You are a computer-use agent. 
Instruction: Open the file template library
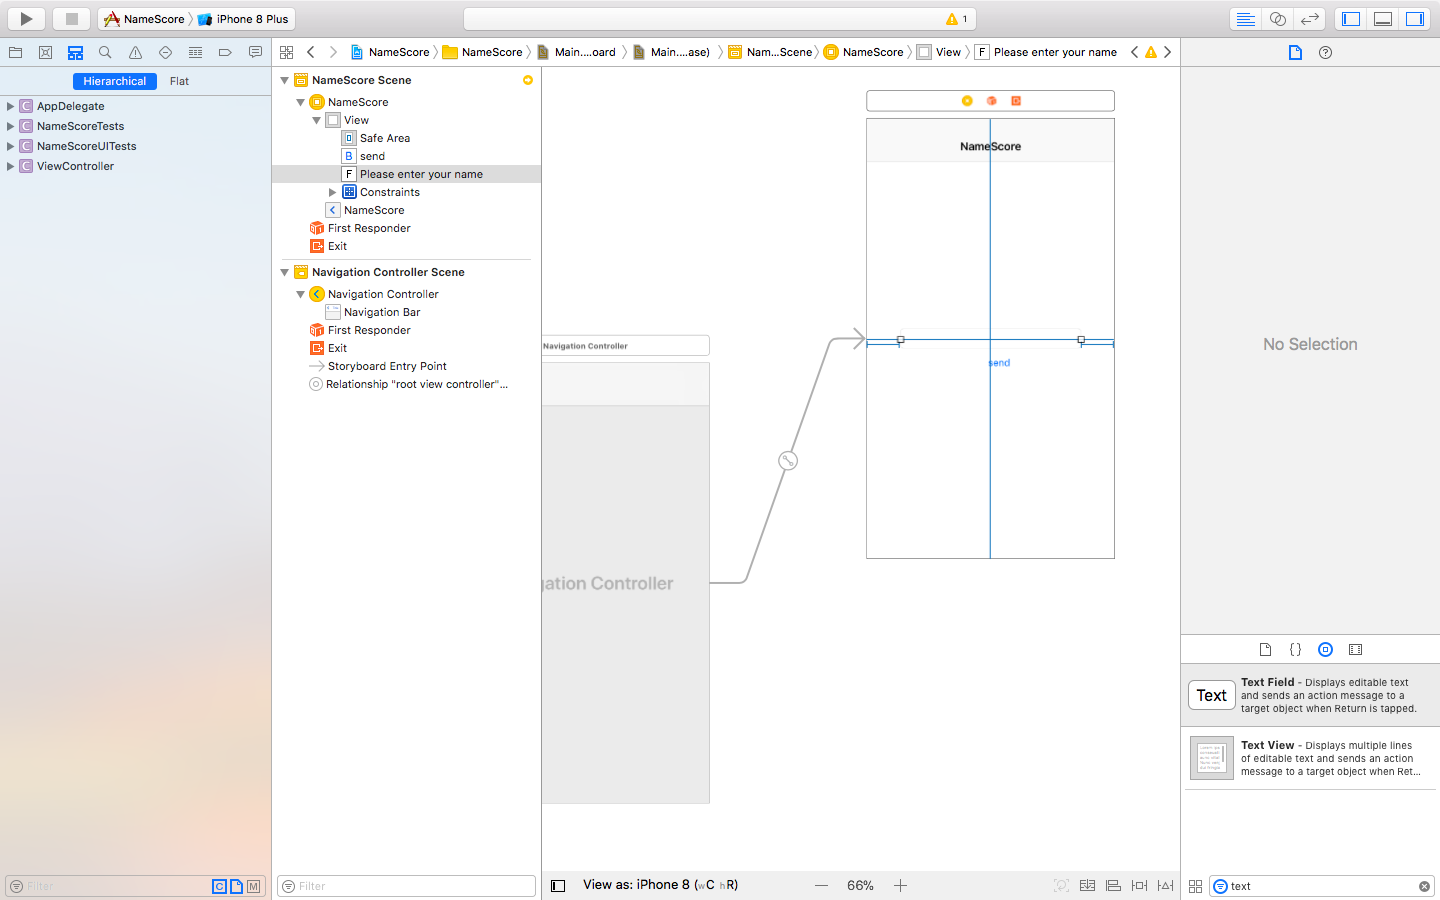click(1265, 649)
